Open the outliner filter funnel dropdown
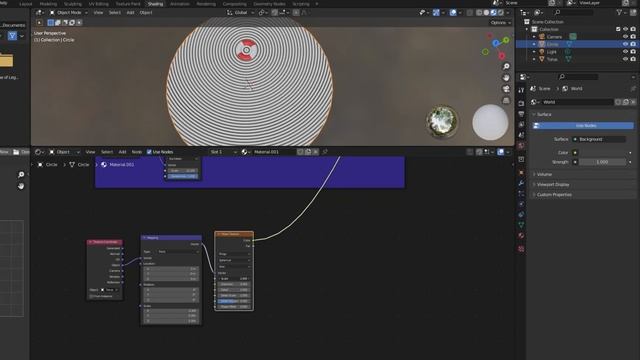 tap(622, 13)
